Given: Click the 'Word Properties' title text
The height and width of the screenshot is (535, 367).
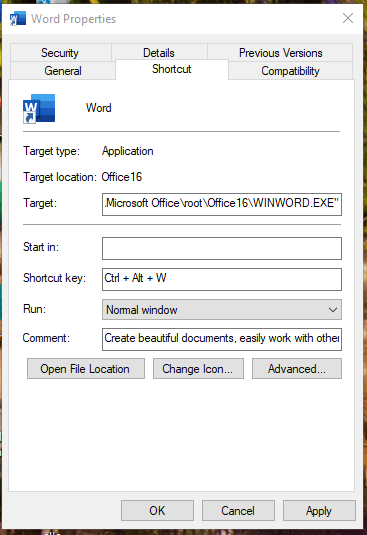Looking at the screenshot, I should pos(74,19).
